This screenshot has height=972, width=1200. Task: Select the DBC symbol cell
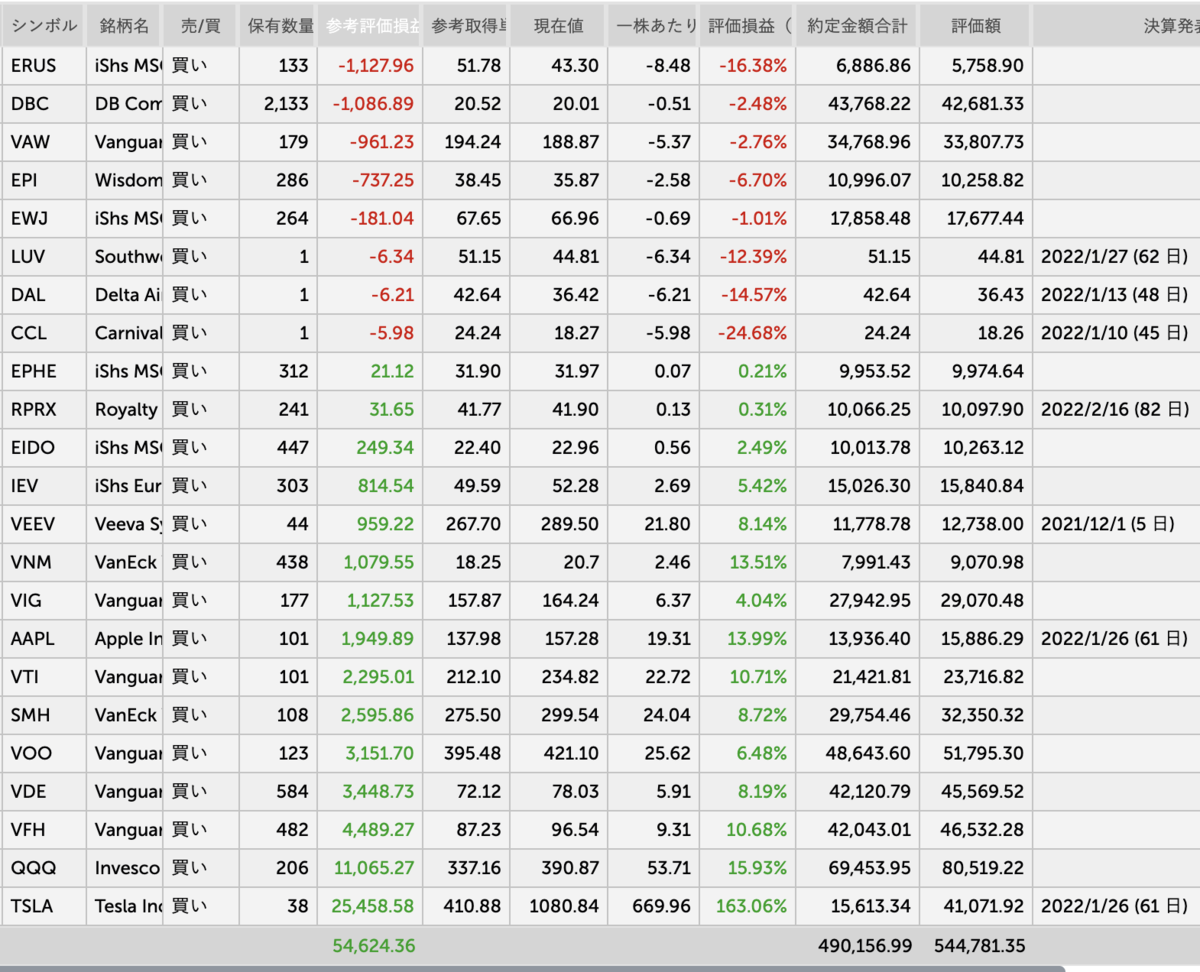pos(43,104)
